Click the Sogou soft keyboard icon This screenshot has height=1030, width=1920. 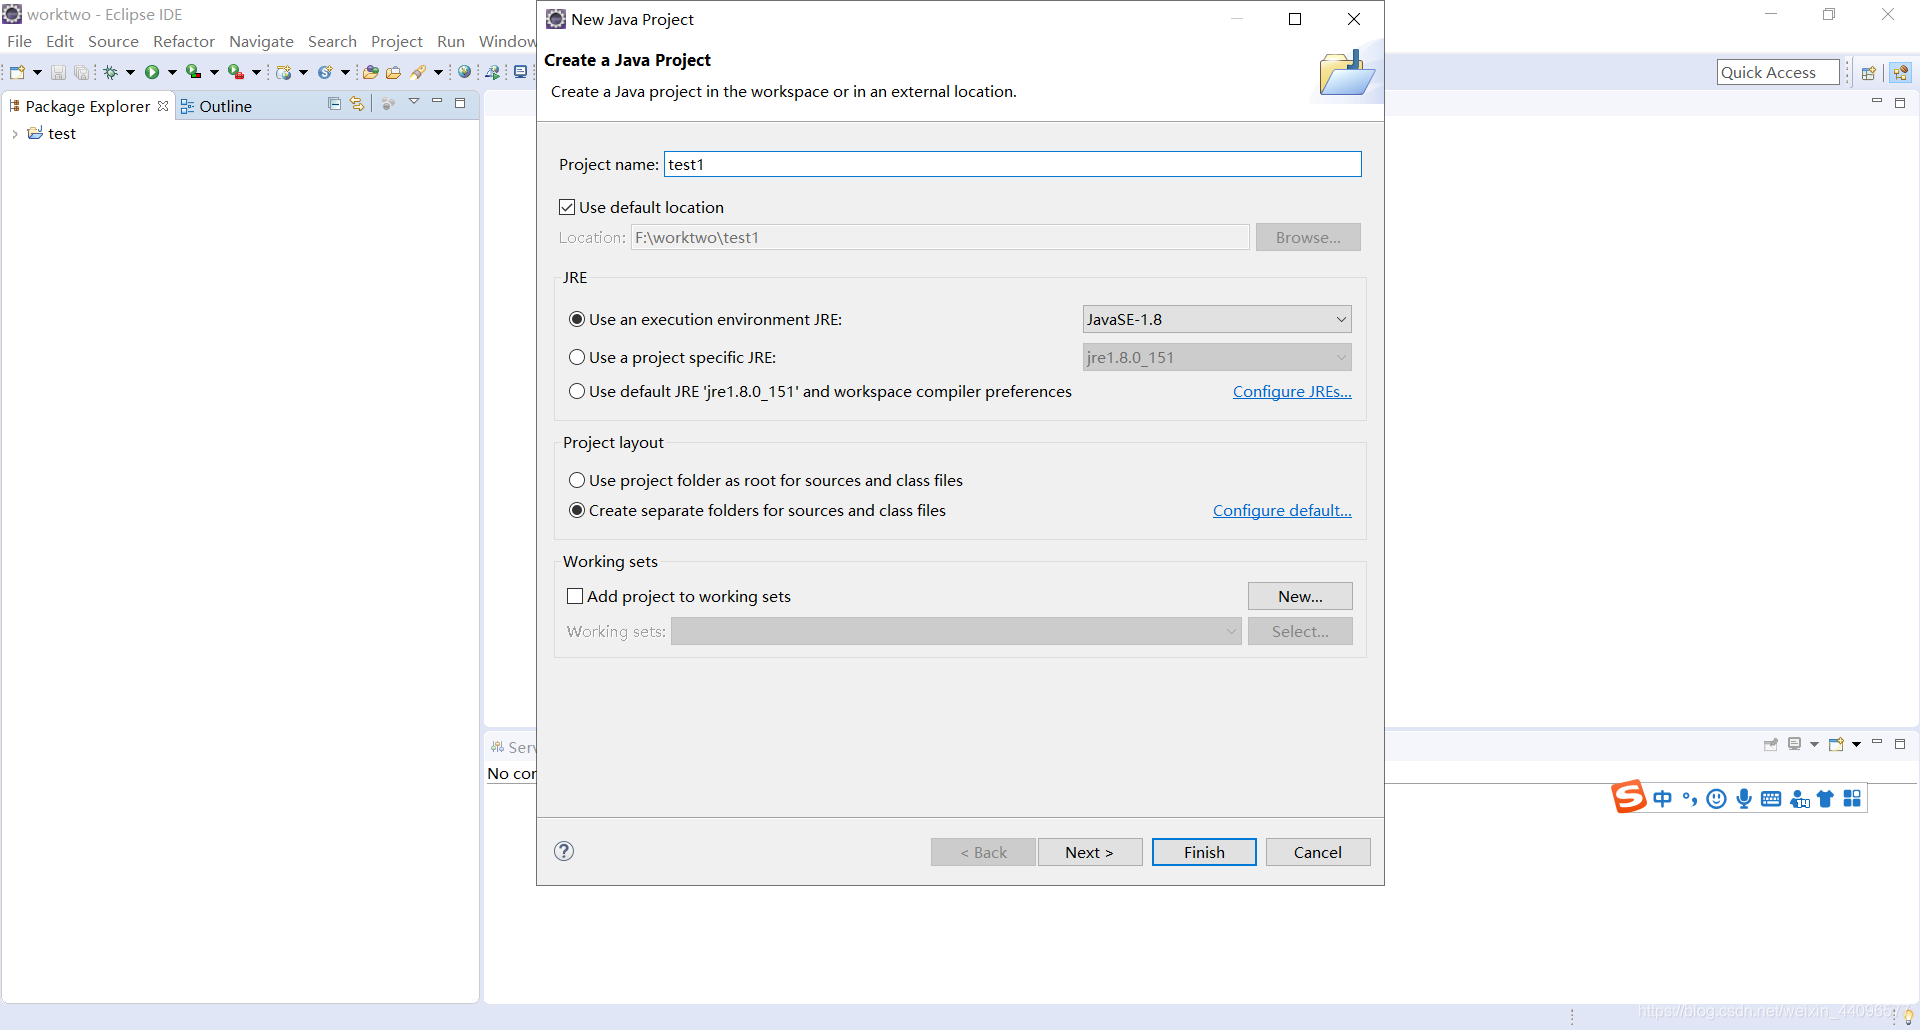(1771, 799)
